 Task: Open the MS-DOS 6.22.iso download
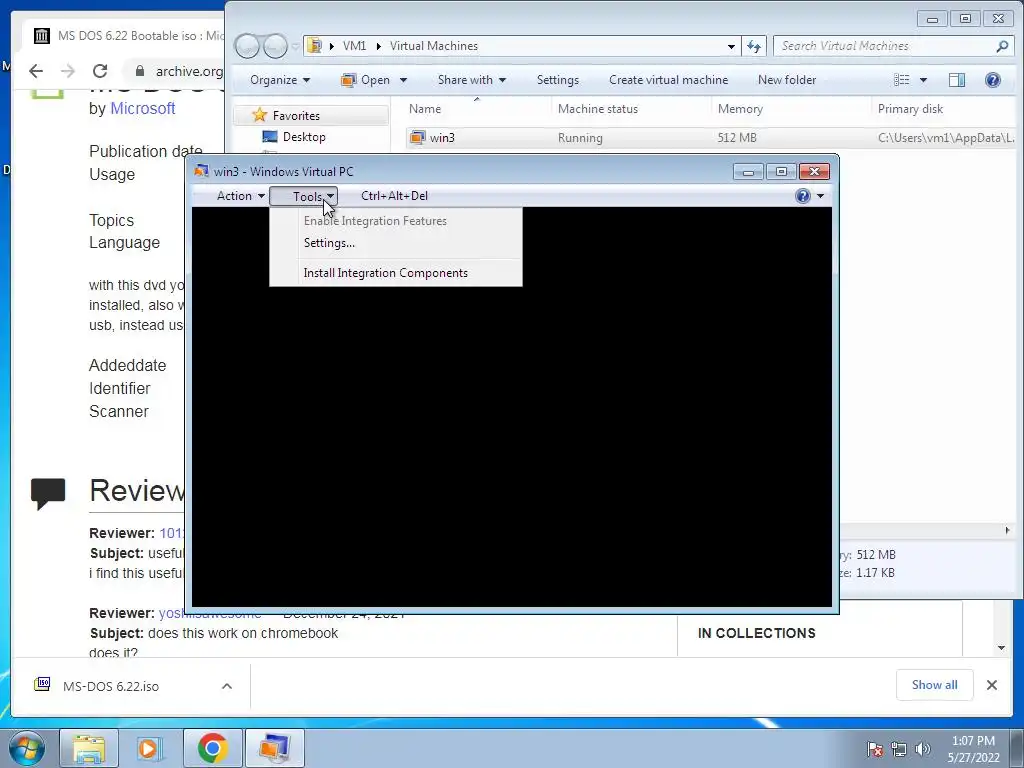(111, 686)
